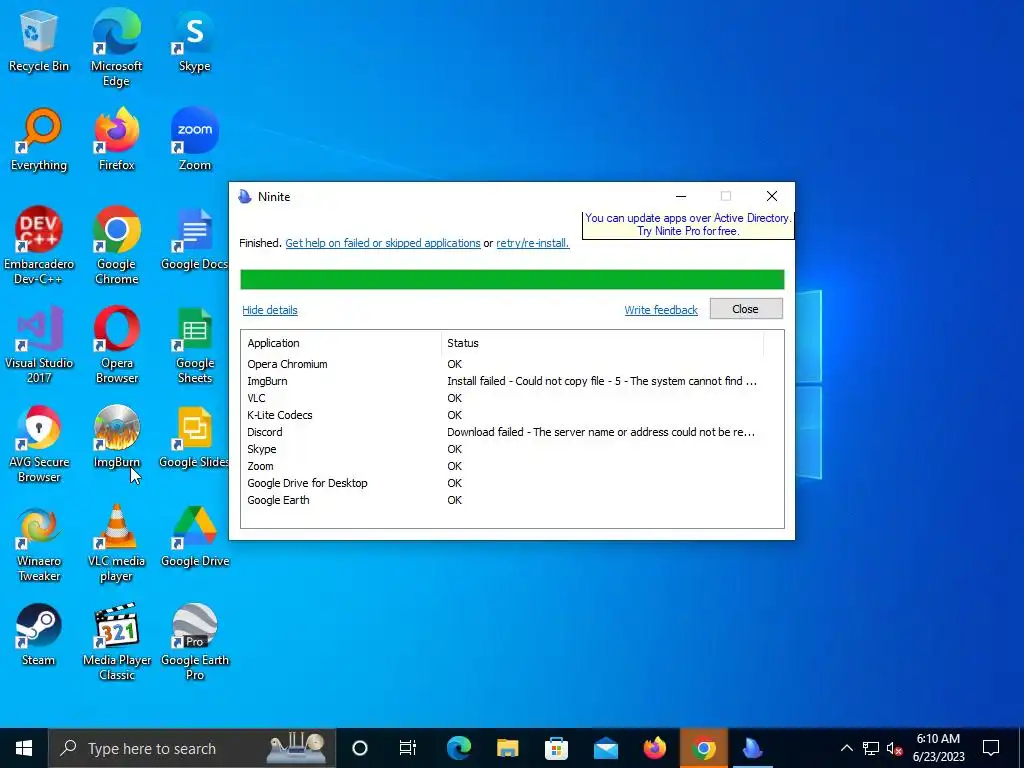The height and width of the screenshot is (768, 1024).
Task: Launch Edge from the taskbar
Action: click(x=458, y=748)
